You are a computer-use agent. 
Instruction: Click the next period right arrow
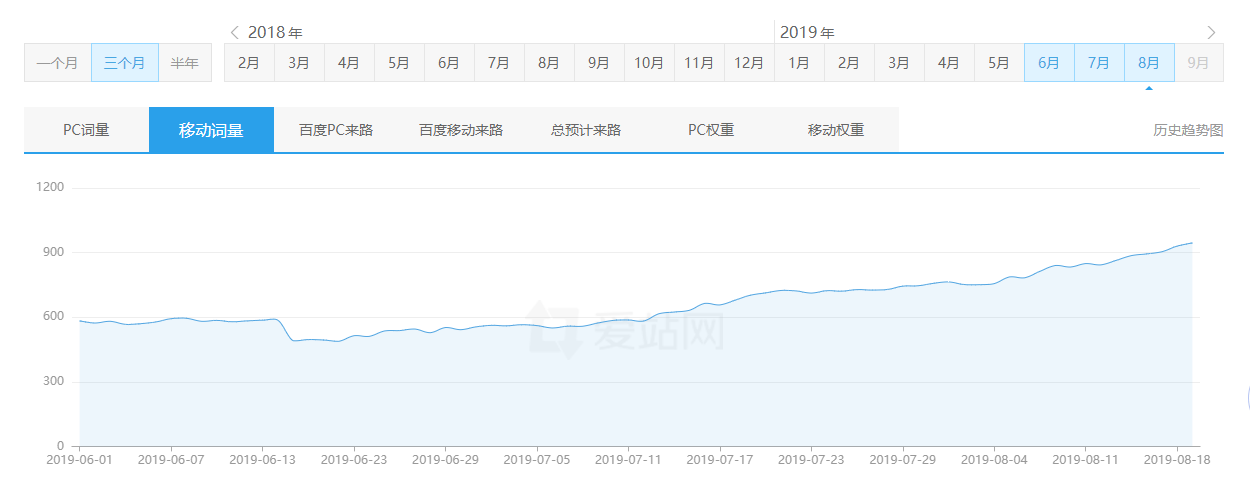point(1211,32)
